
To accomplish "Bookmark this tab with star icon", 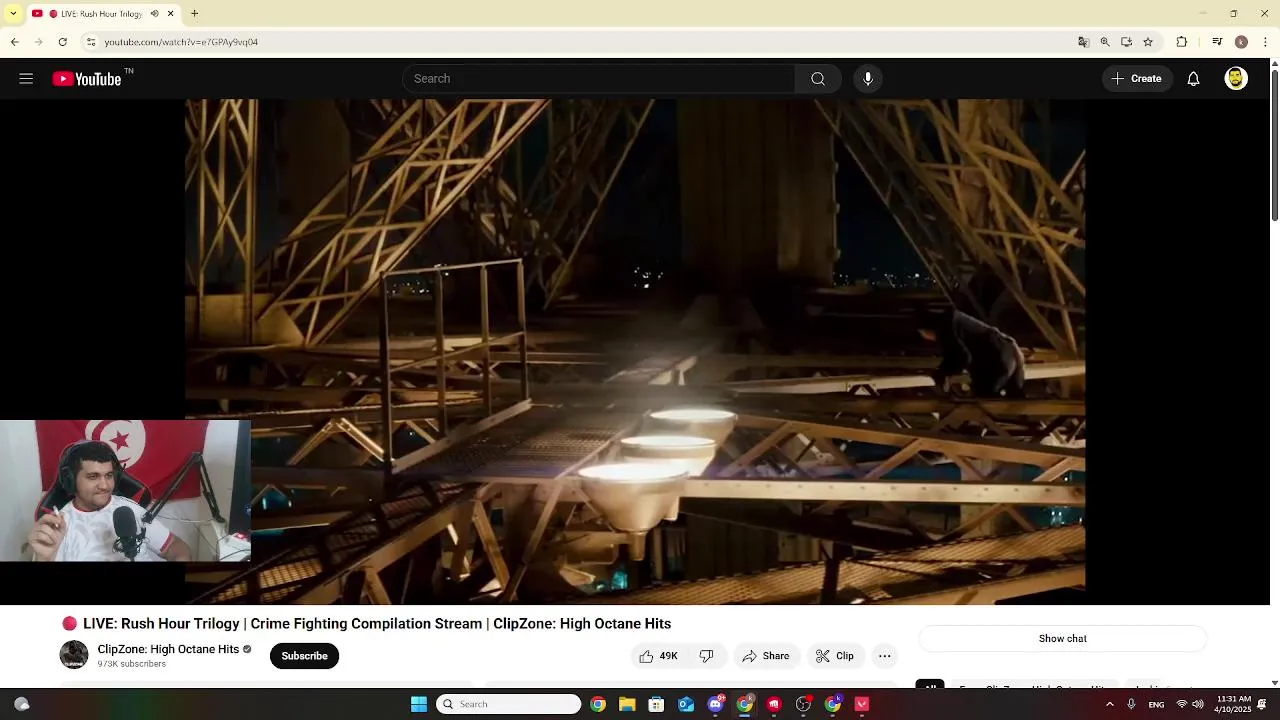I will (x=1148, y=42).
